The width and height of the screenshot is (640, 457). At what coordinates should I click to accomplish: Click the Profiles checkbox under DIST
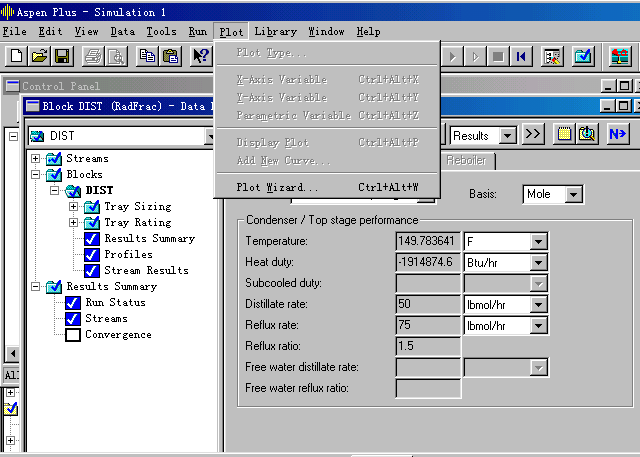92,255
